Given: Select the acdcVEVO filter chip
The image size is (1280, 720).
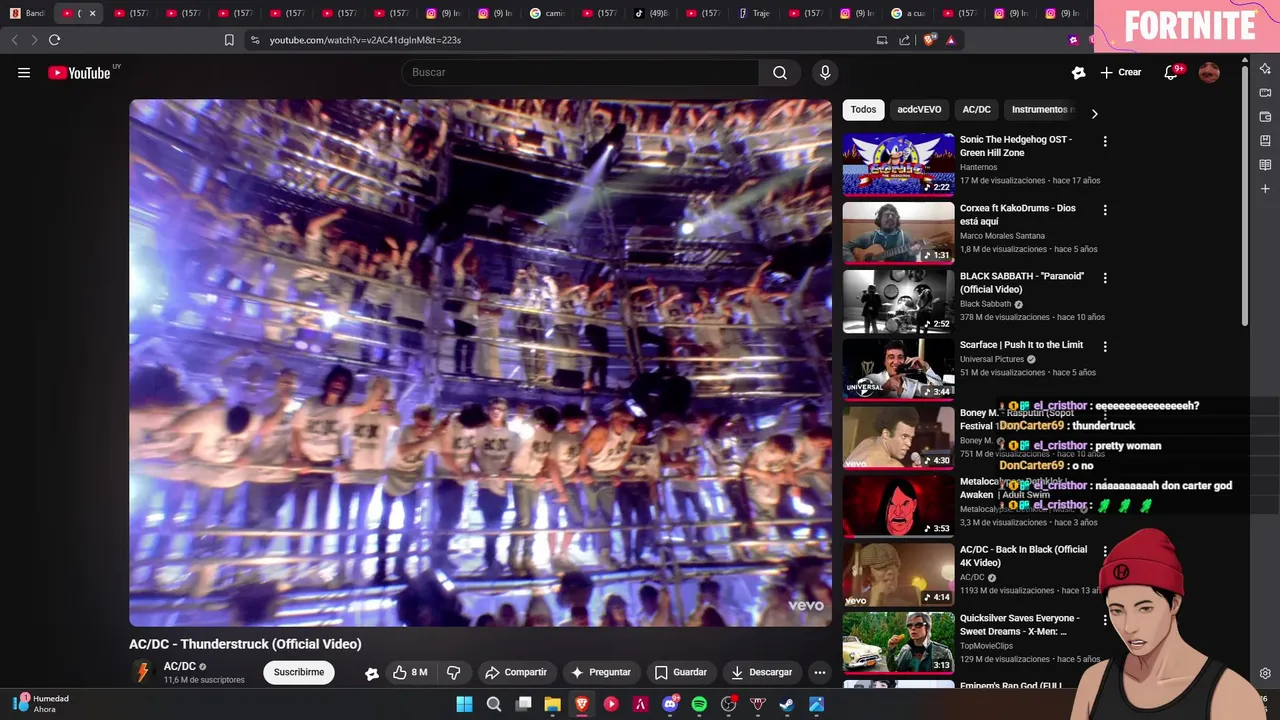Looking at the screenshot, I should (919, 110).
